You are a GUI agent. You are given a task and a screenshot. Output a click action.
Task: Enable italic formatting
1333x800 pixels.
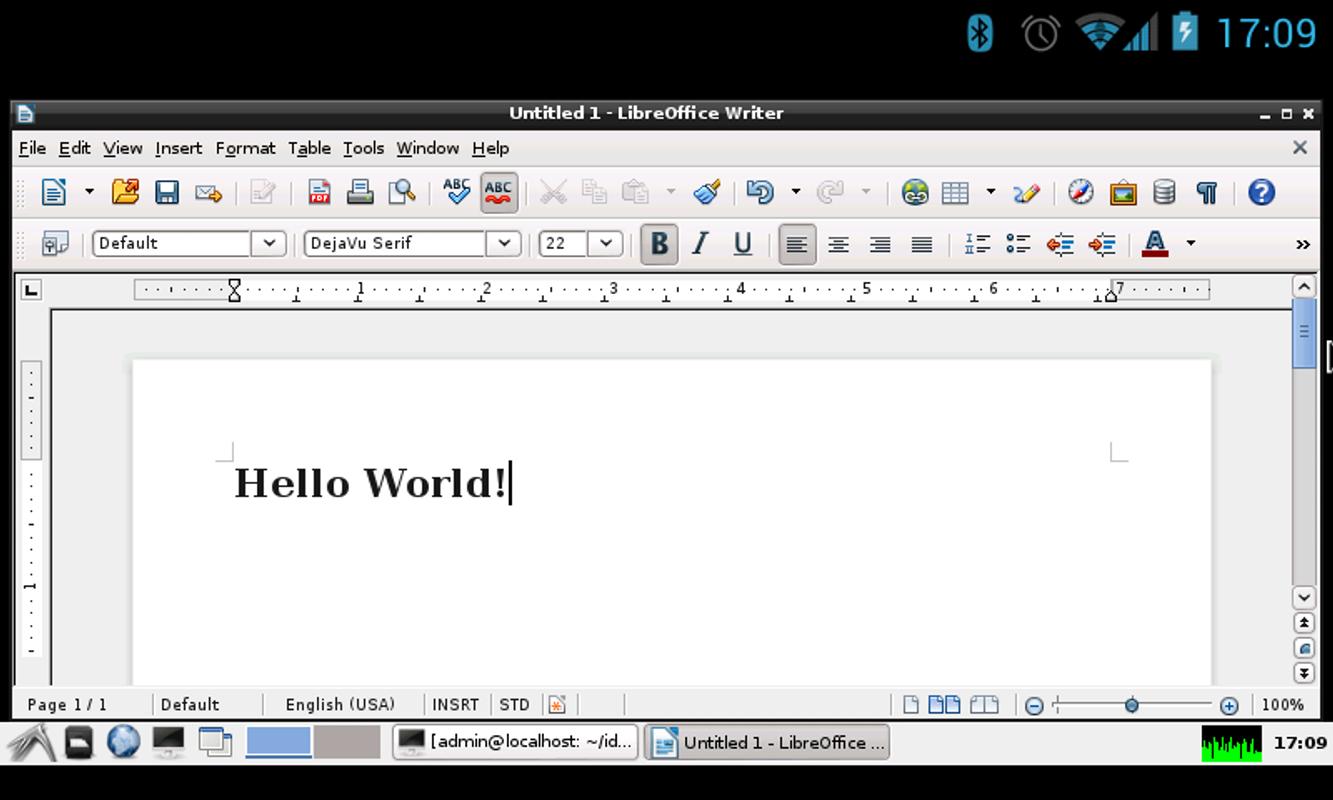pos(700,243)
